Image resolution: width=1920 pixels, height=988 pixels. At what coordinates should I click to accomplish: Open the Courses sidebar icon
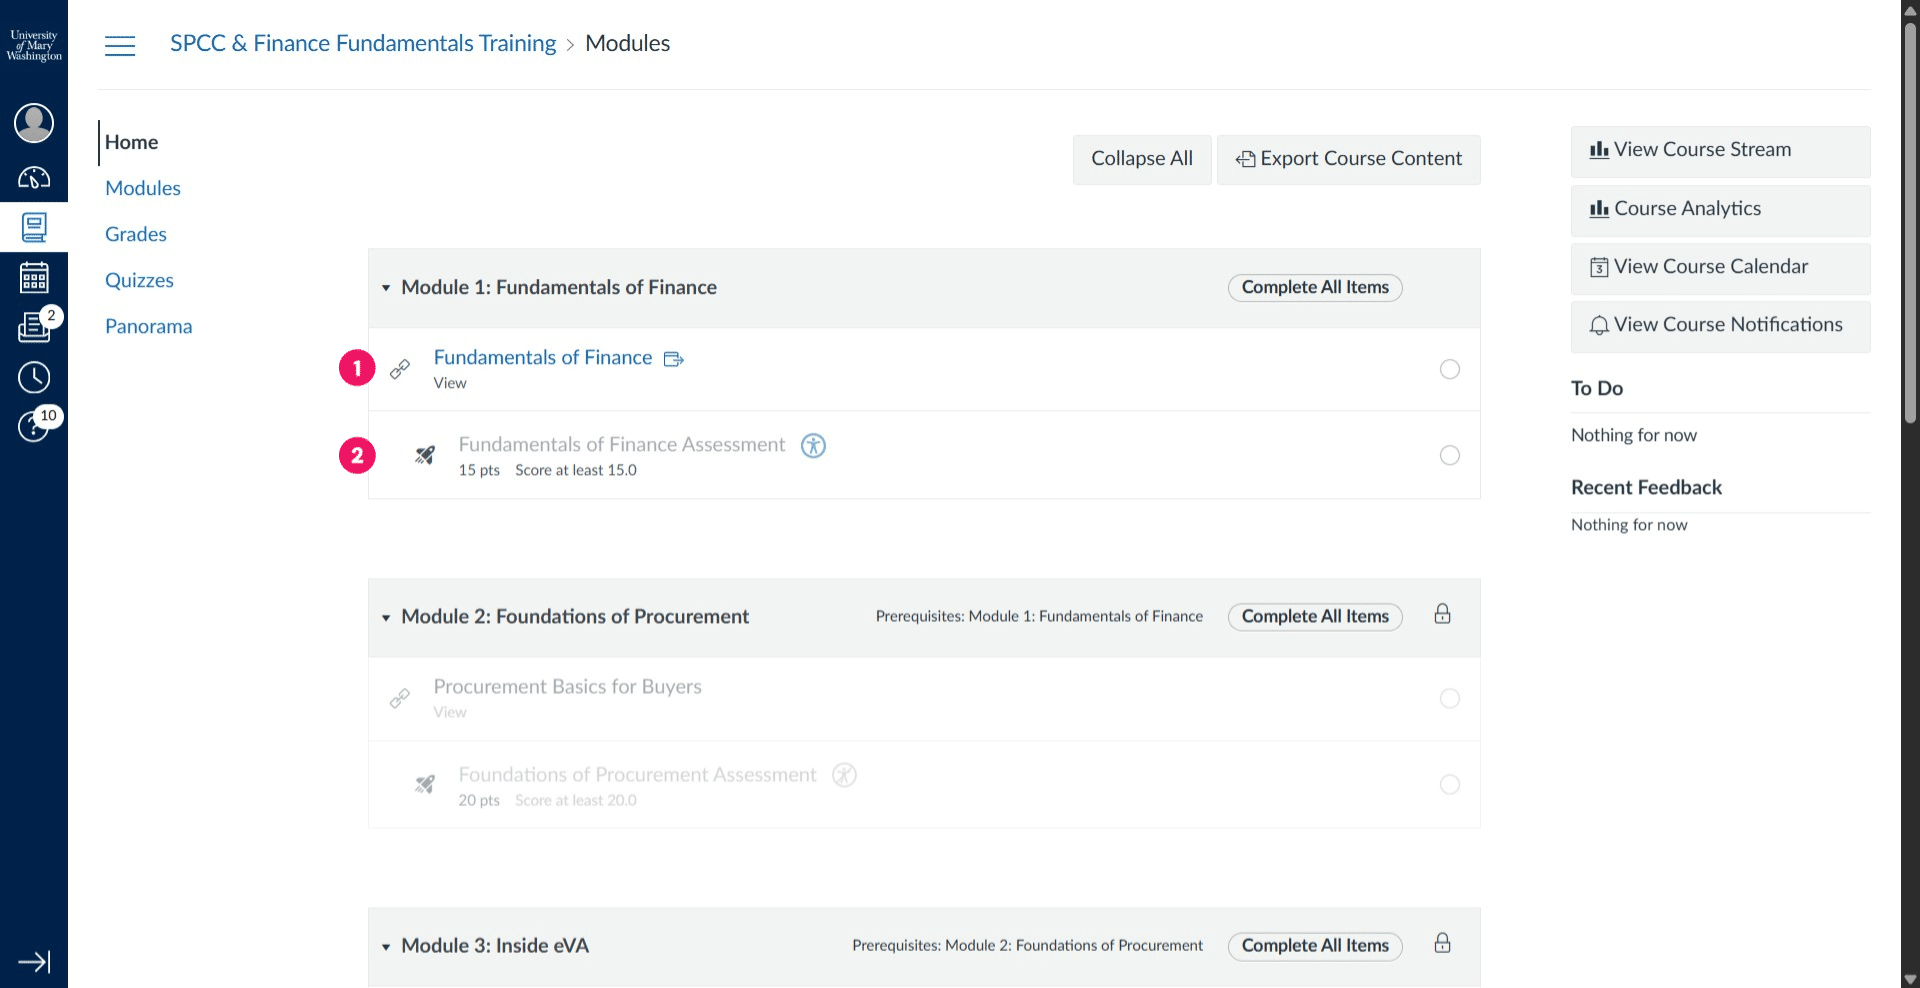[x=34, y=227]
